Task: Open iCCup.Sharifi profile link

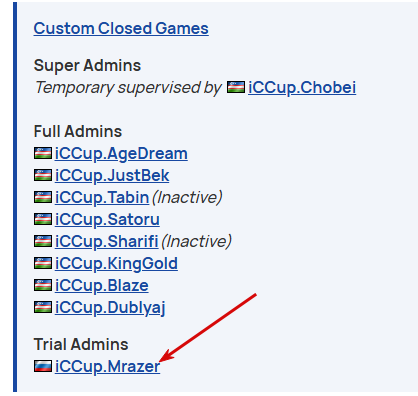Action: coord(106,242)
